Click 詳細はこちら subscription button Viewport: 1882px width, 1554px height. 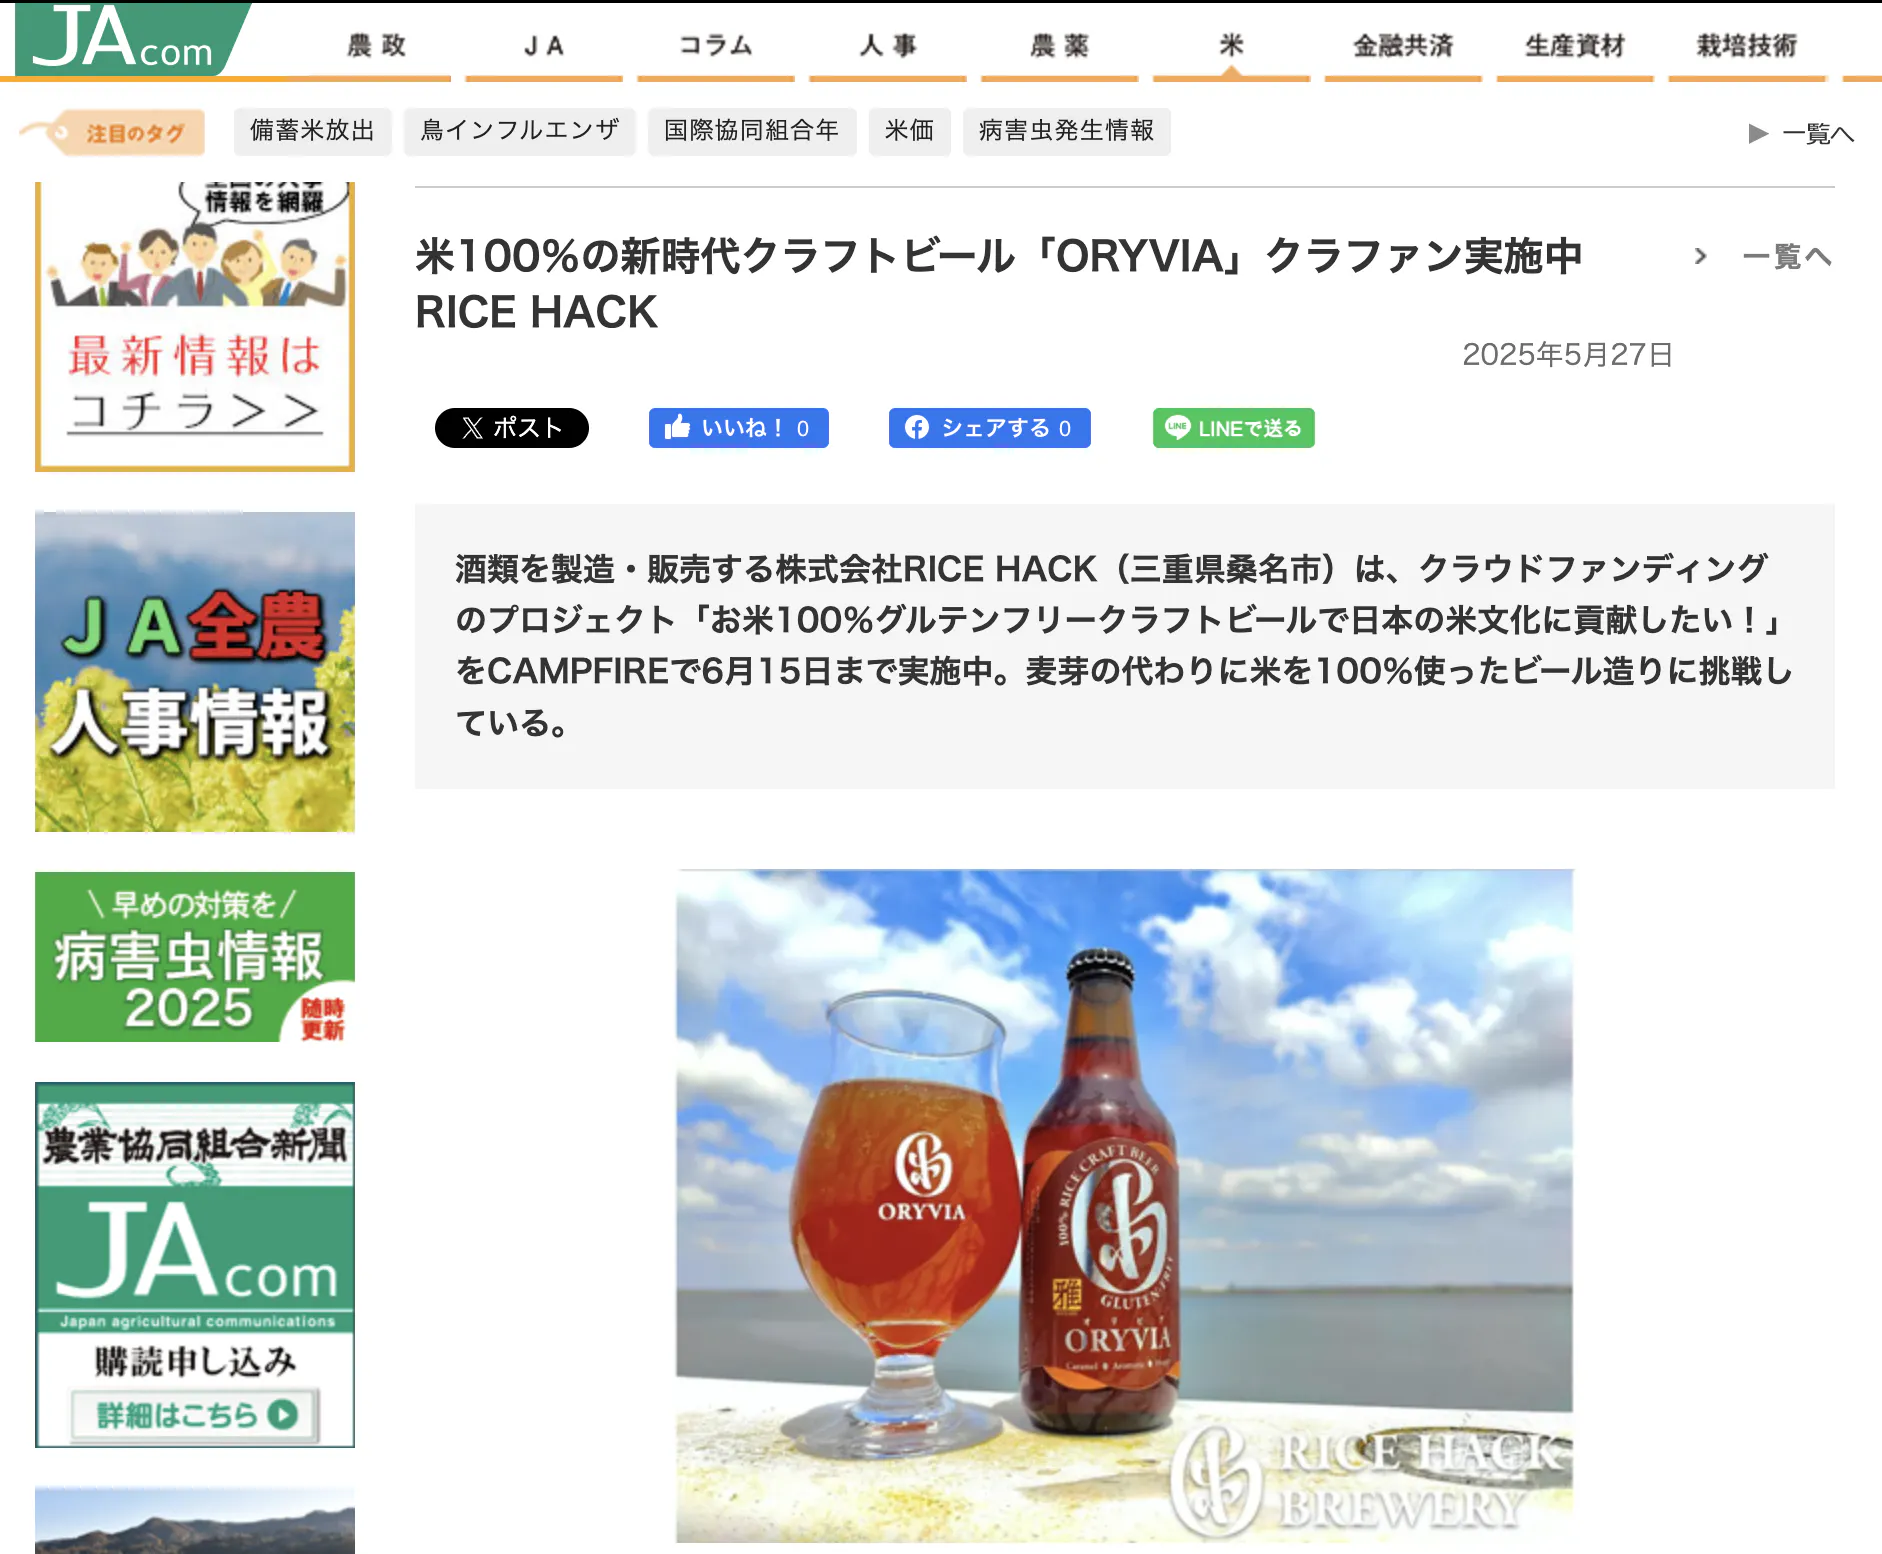(195, 1415)
